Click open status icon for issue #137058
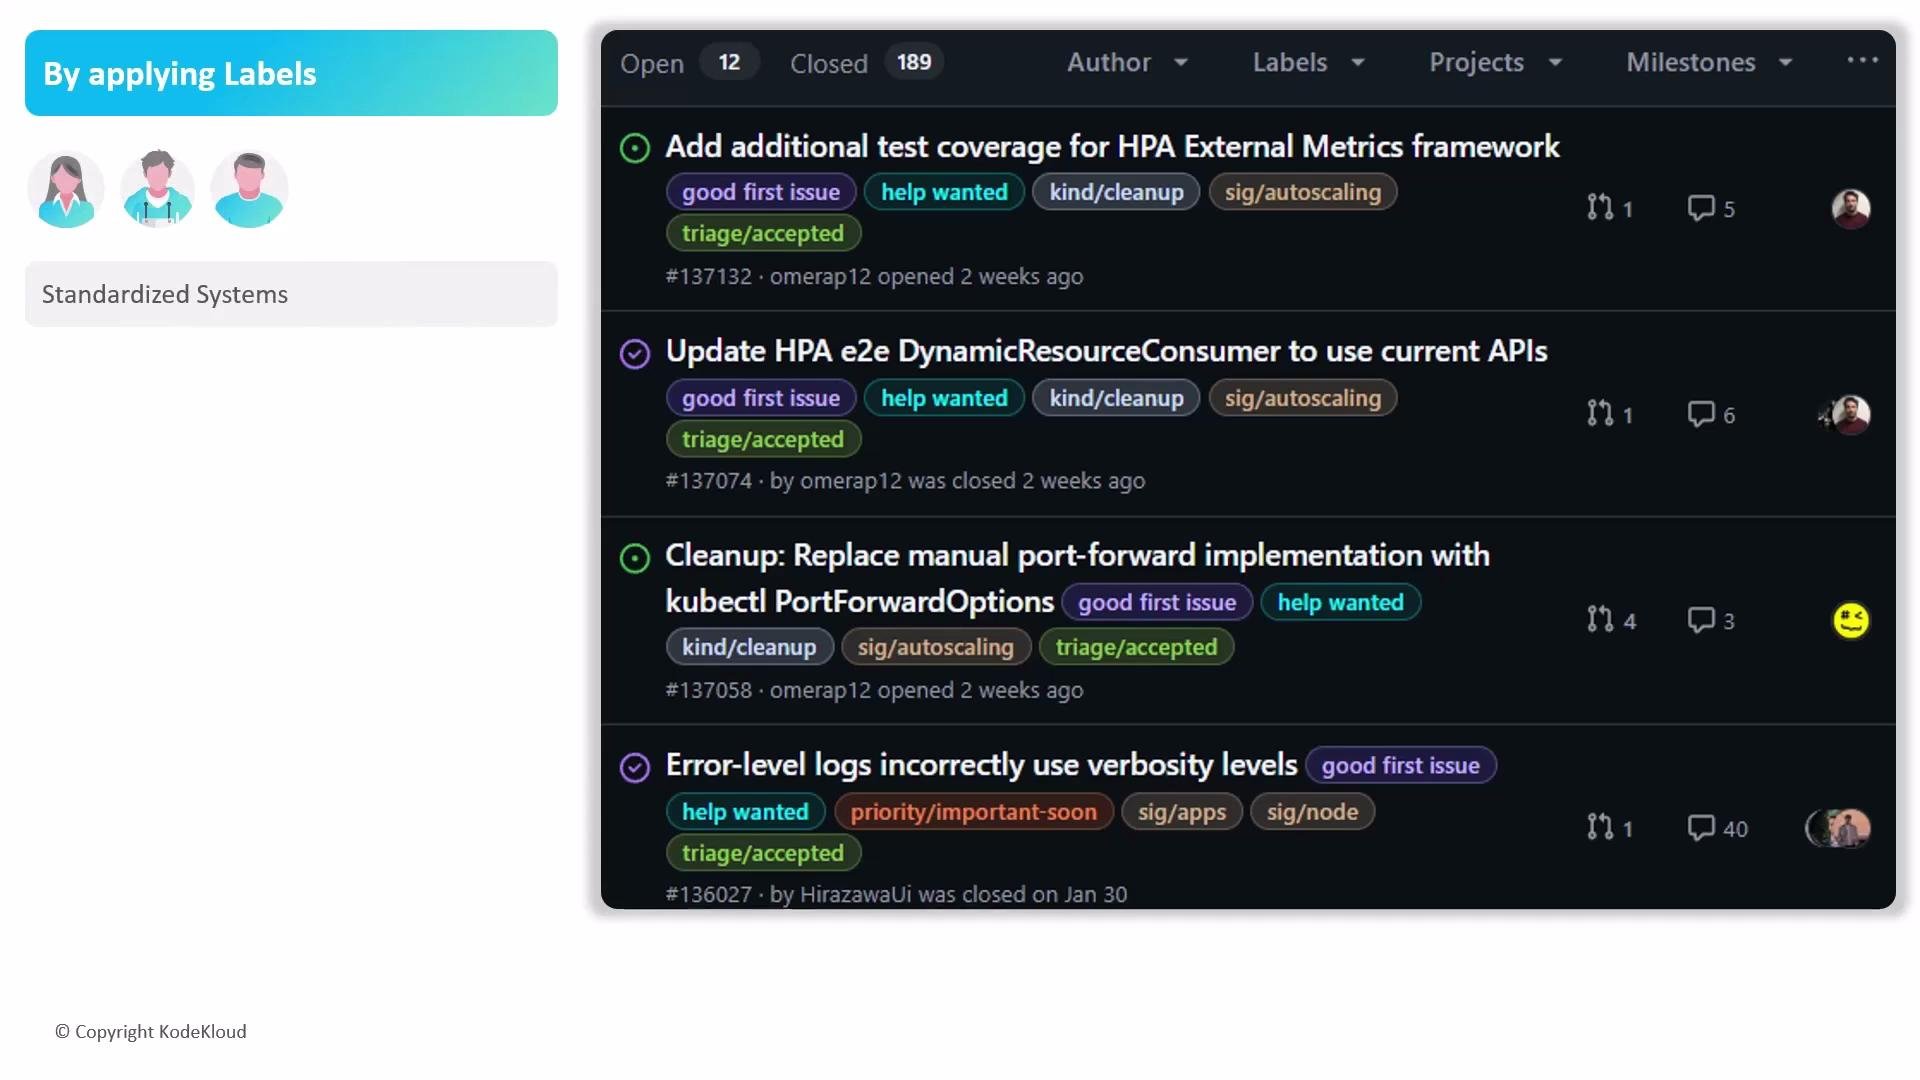This screenshot has height=1080, width=1920. point(635,558)
